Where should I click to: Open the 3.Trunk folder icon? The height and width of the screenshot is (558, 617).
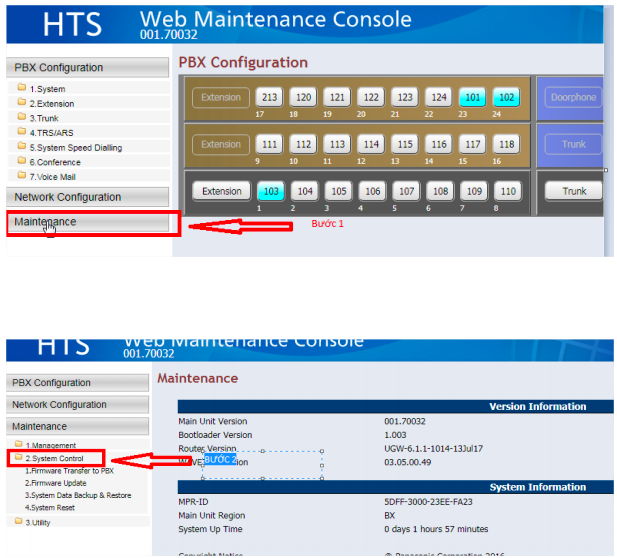coord(22,116)
